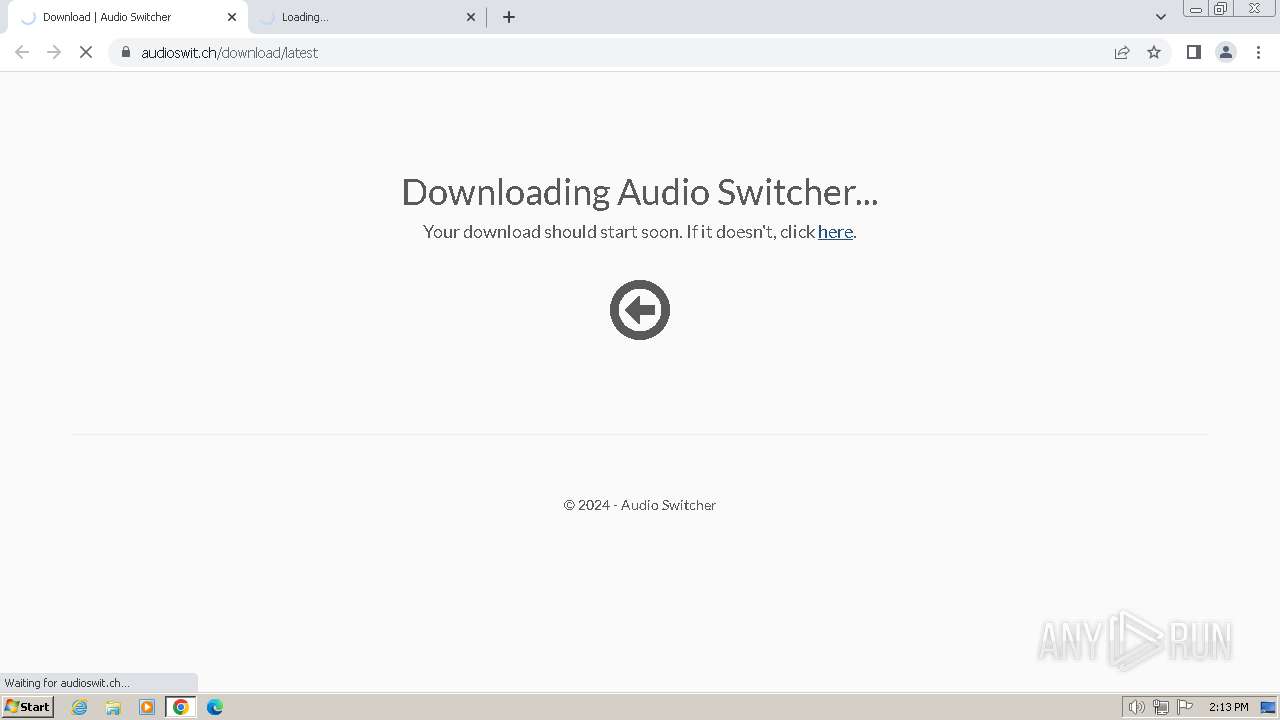Click '© 2024 - Audio Switcher' footer text
This screenshot has height=720, width=1280.
click(640, 505)
